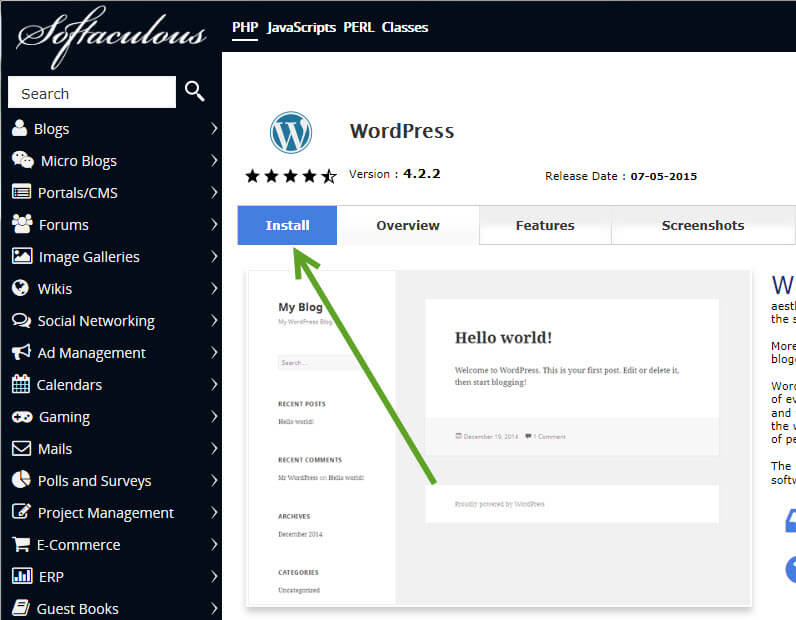The image size is (796, 620).
Task: Click the Project Management edit icon
Action: 21,511
